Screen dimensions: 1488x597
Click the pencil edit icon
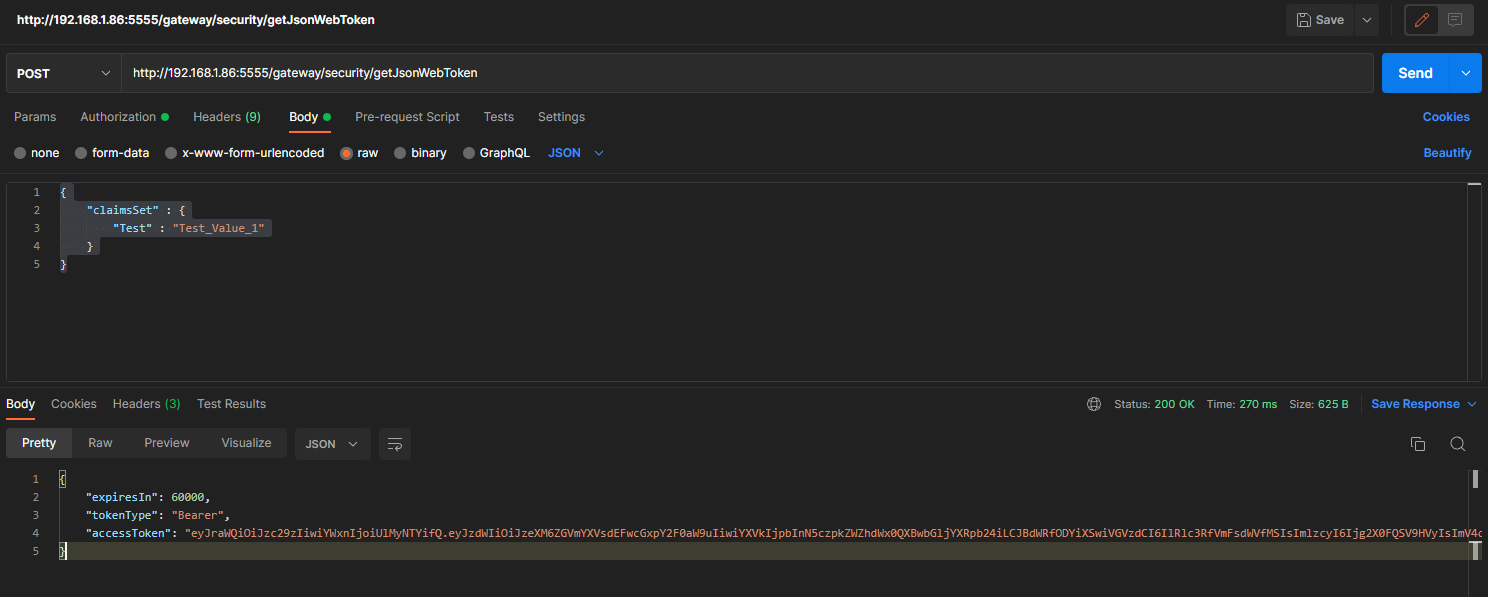[x=1422, y=20]
